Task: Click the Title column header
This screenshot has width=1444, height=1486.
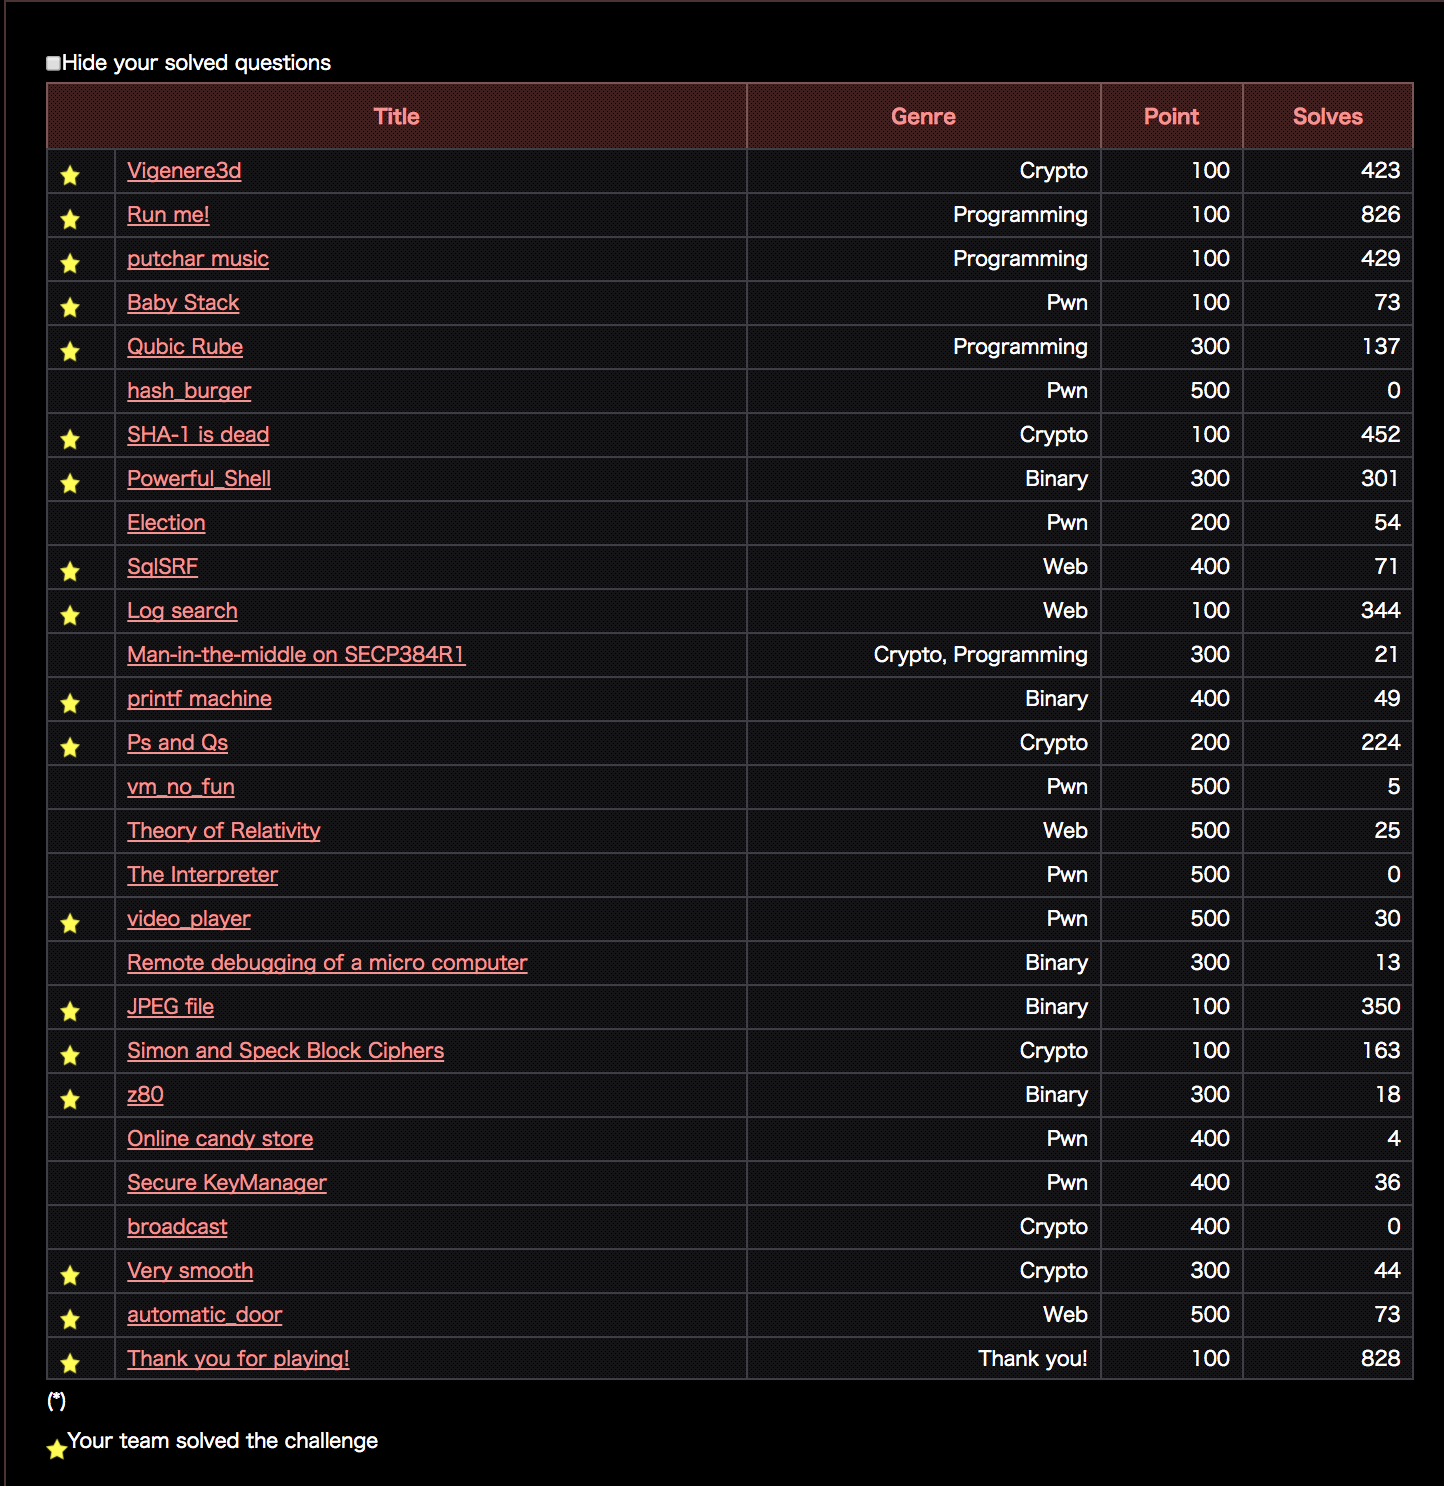Action: pyautogui.click(x=396, y=116)
